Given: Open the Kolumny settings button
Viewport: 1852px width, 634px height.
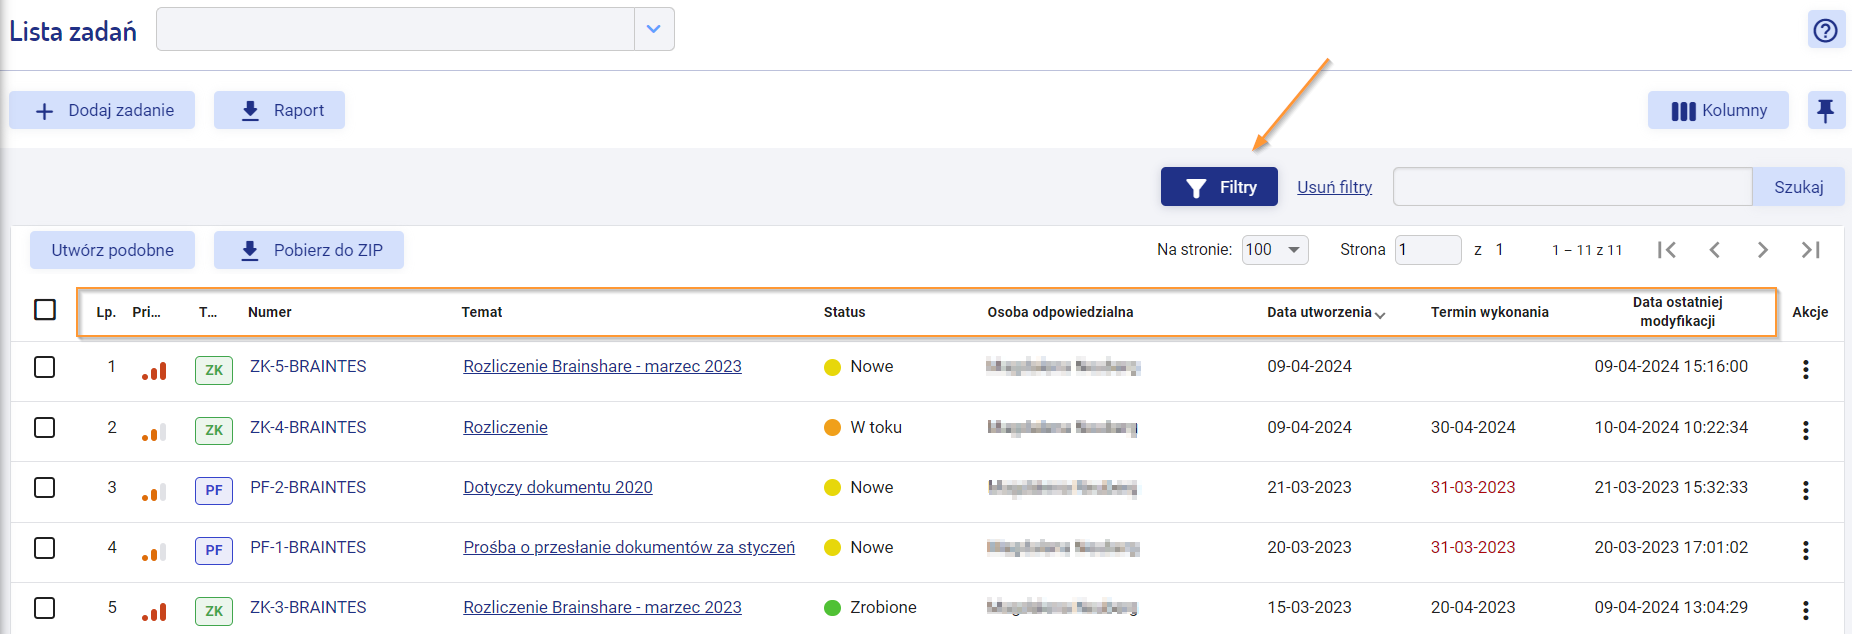Looking at the screenshot, I should coord(1718,110).
